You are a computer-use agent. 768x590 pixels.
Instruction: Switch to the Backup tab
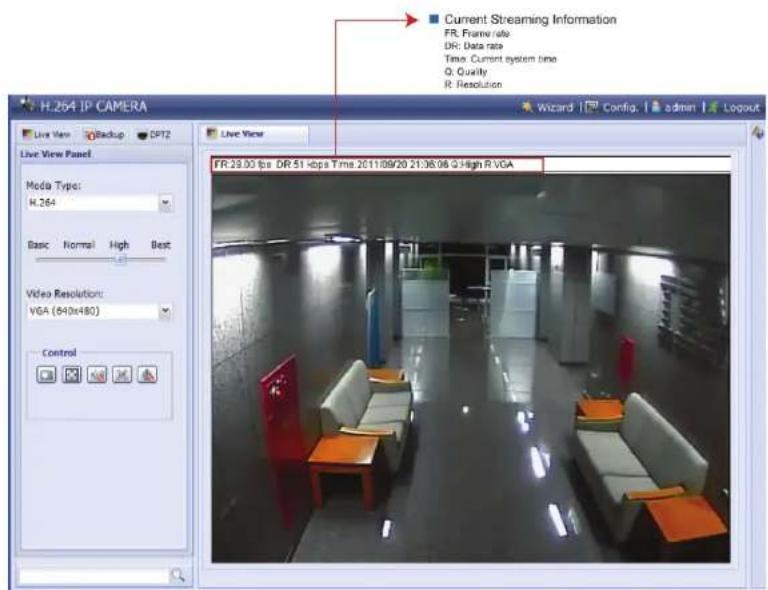pyautogui.click(x=104, y=135)
